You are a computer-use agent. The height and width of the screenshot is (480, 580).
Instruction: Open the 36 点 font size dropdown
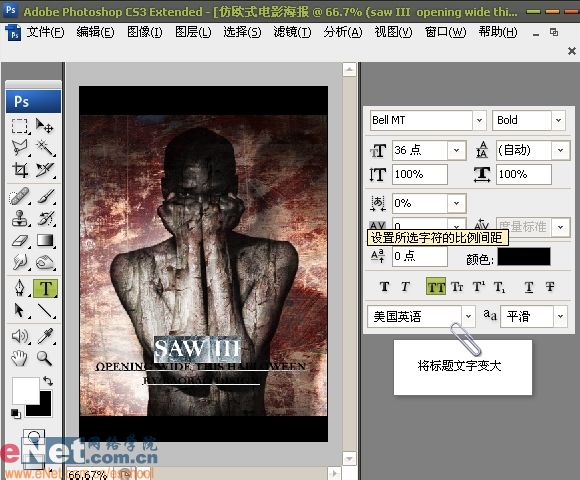(456, 150)
